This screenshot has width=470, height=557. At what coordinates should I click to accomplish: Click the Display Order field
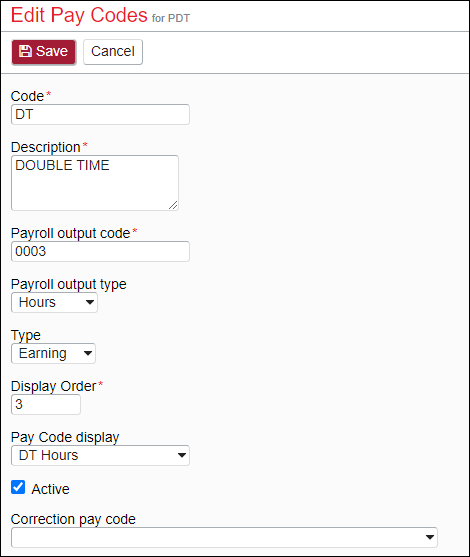46,404
